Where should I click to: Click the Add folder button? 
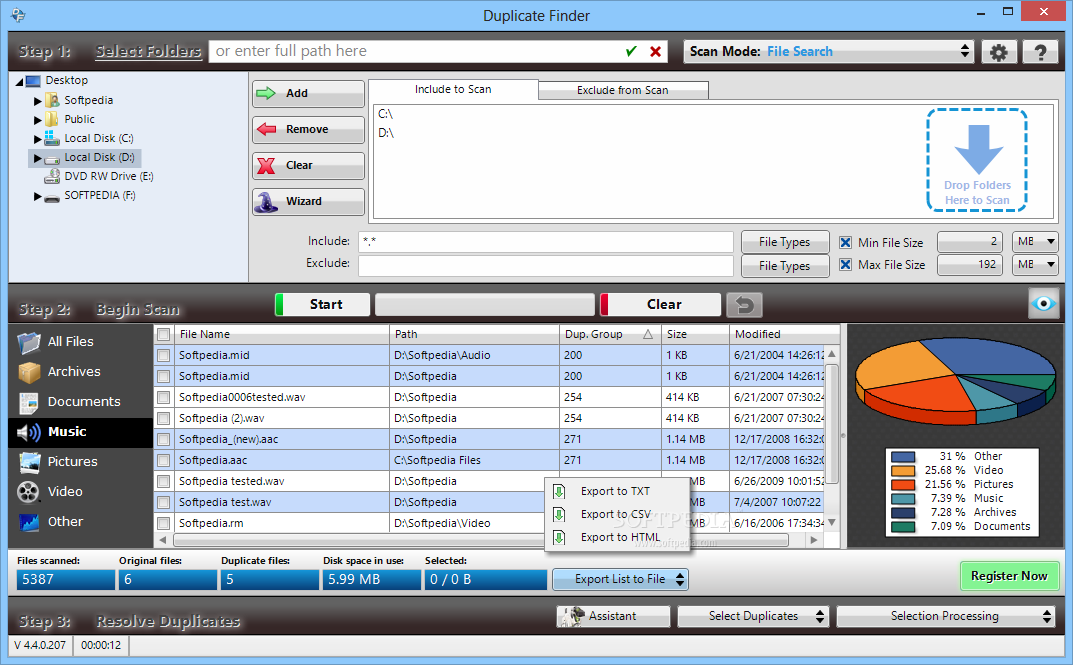click(308, 94)
